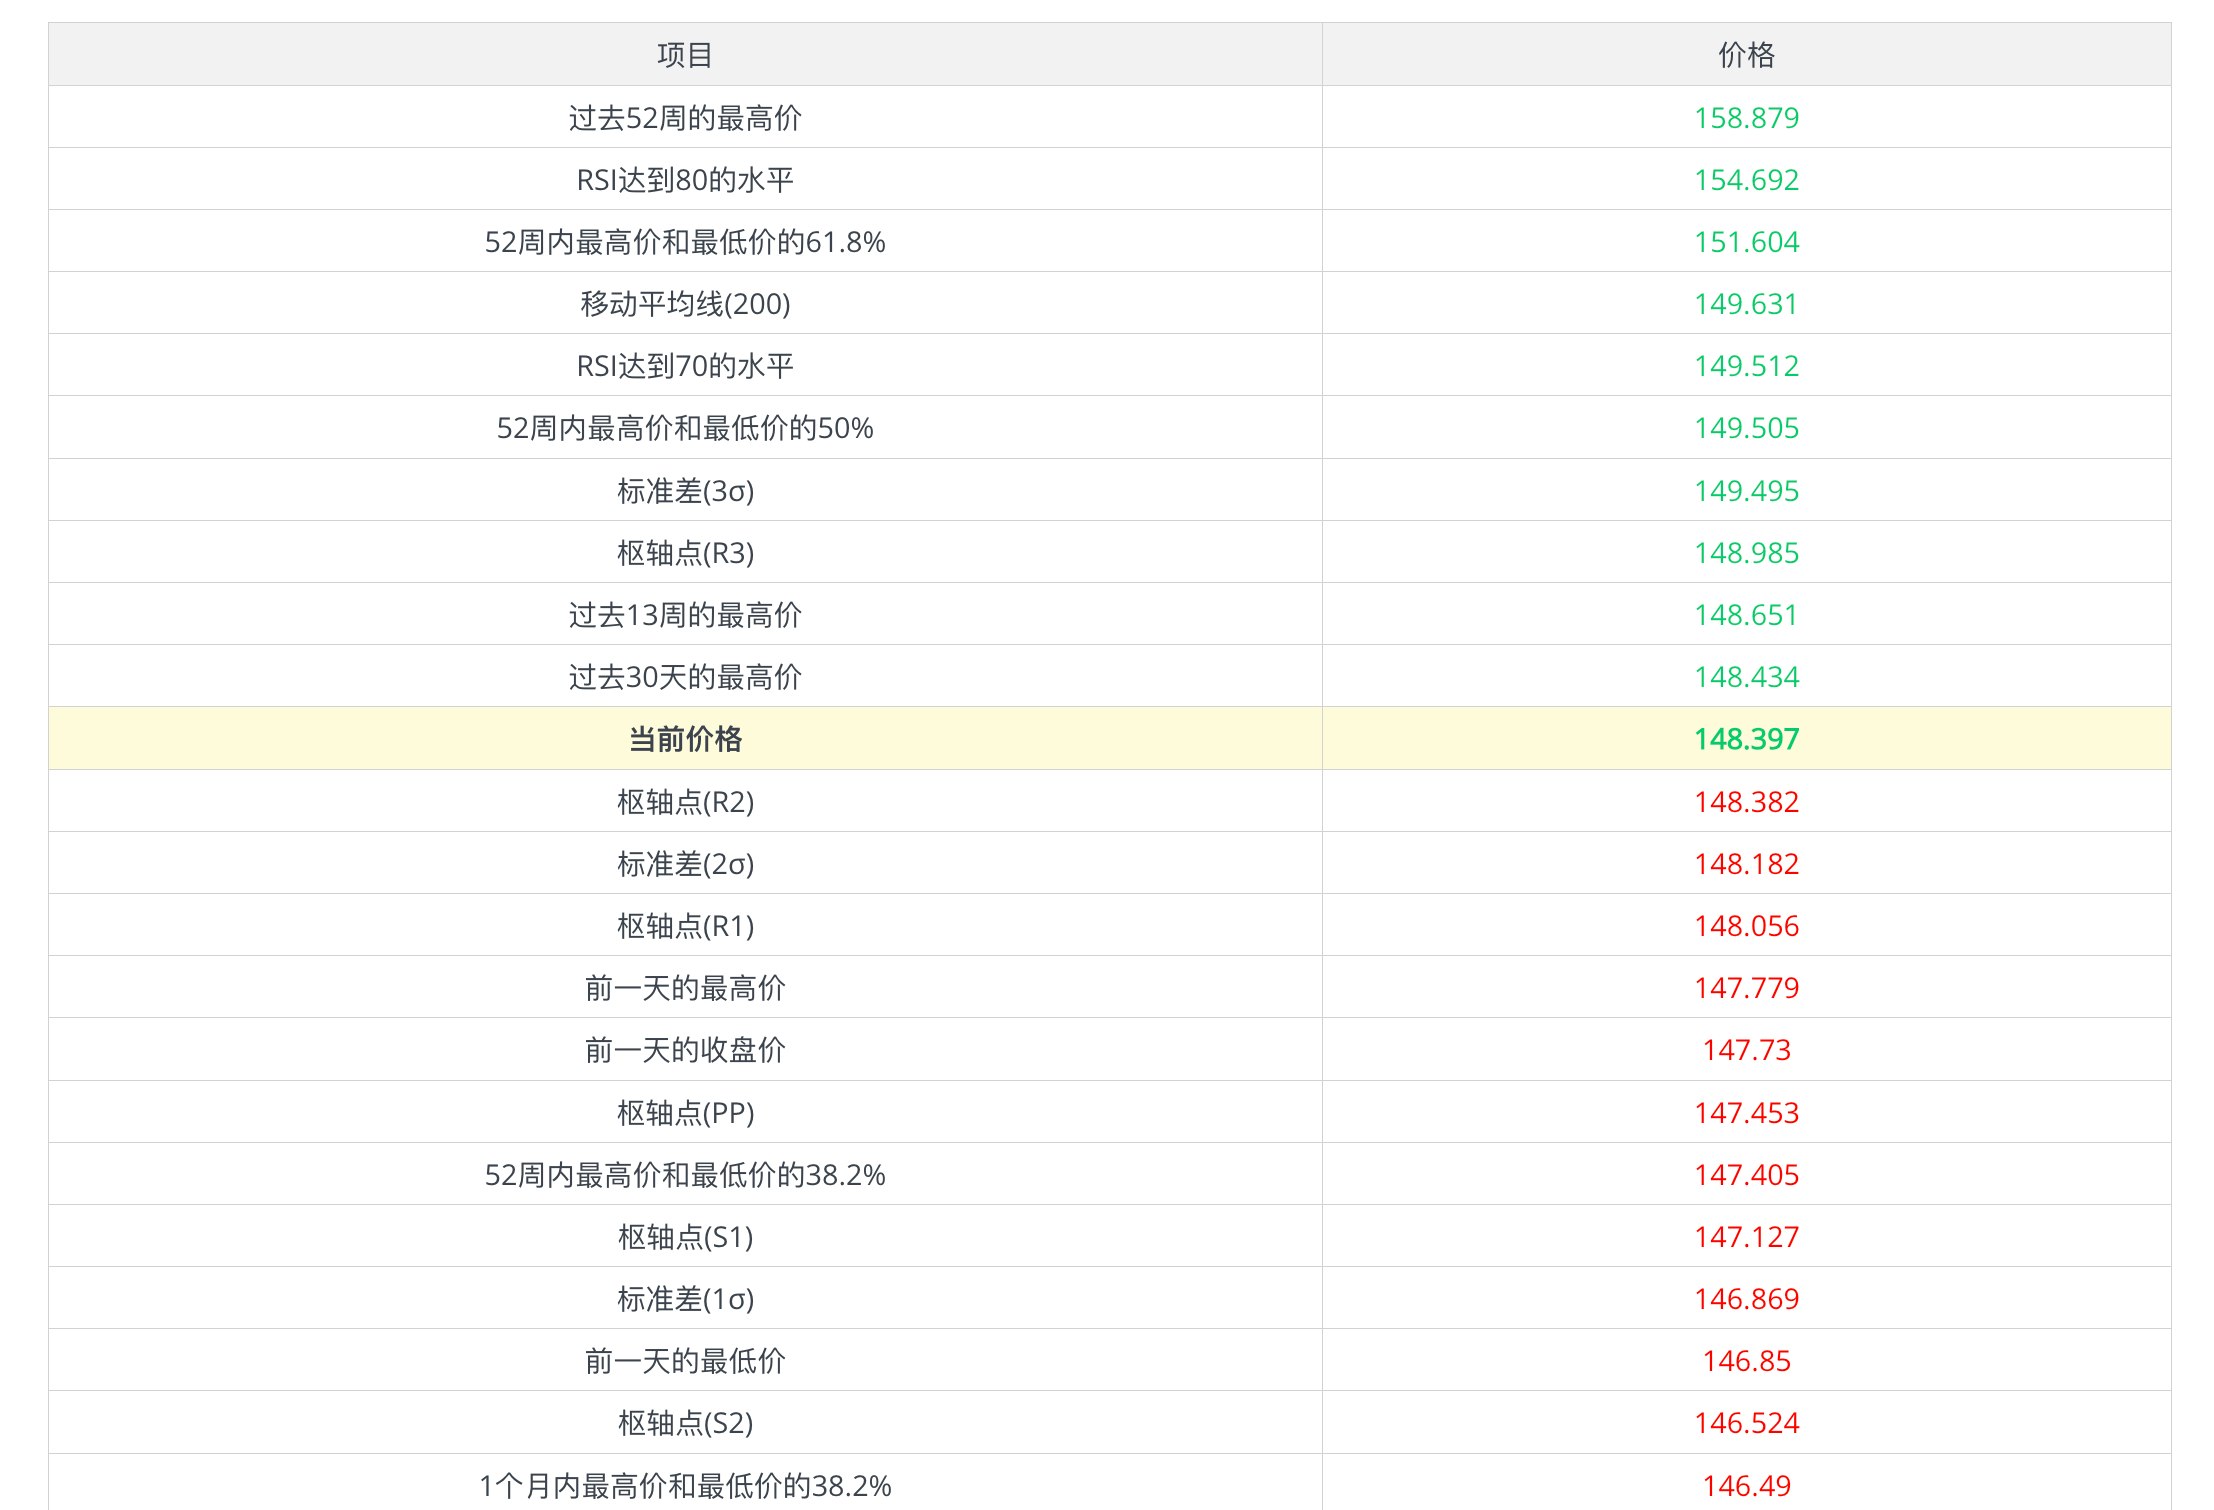This screenshot has width=2214, height=1510.
Task: Select the 前一天的收盘价 row
Action: [687, 1049]
